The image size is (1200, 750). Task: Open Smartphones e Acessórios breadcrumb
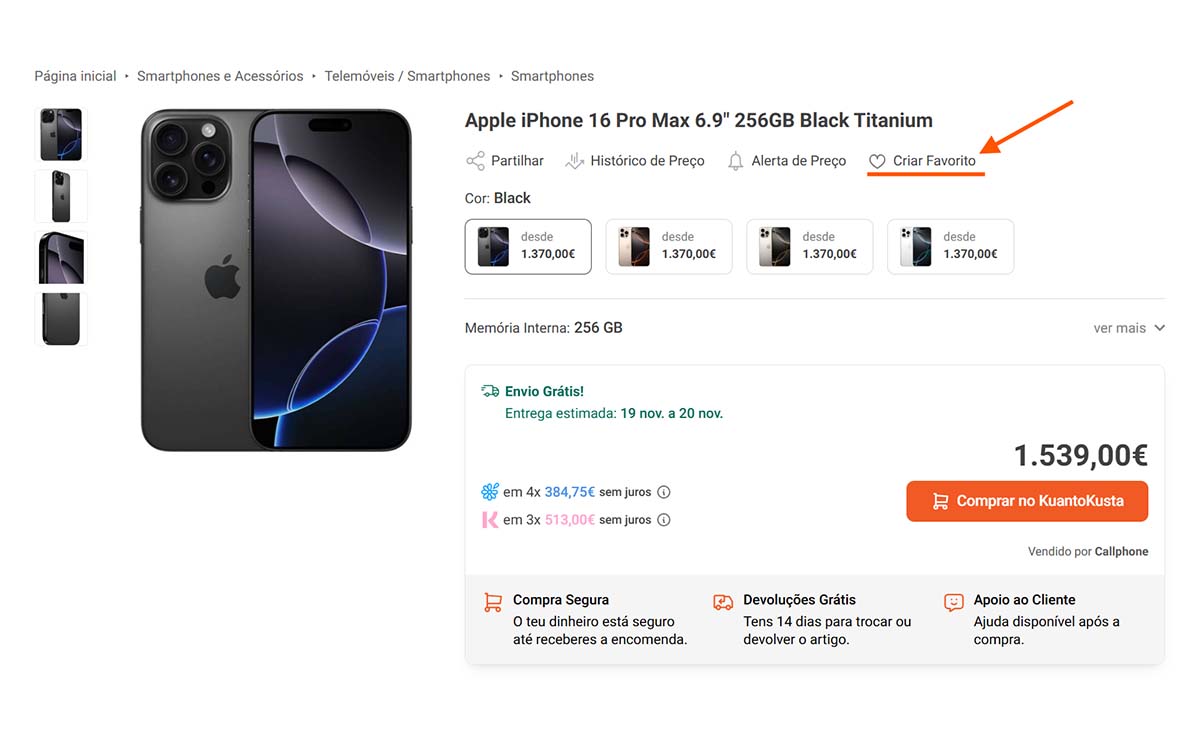click(220, 76)
